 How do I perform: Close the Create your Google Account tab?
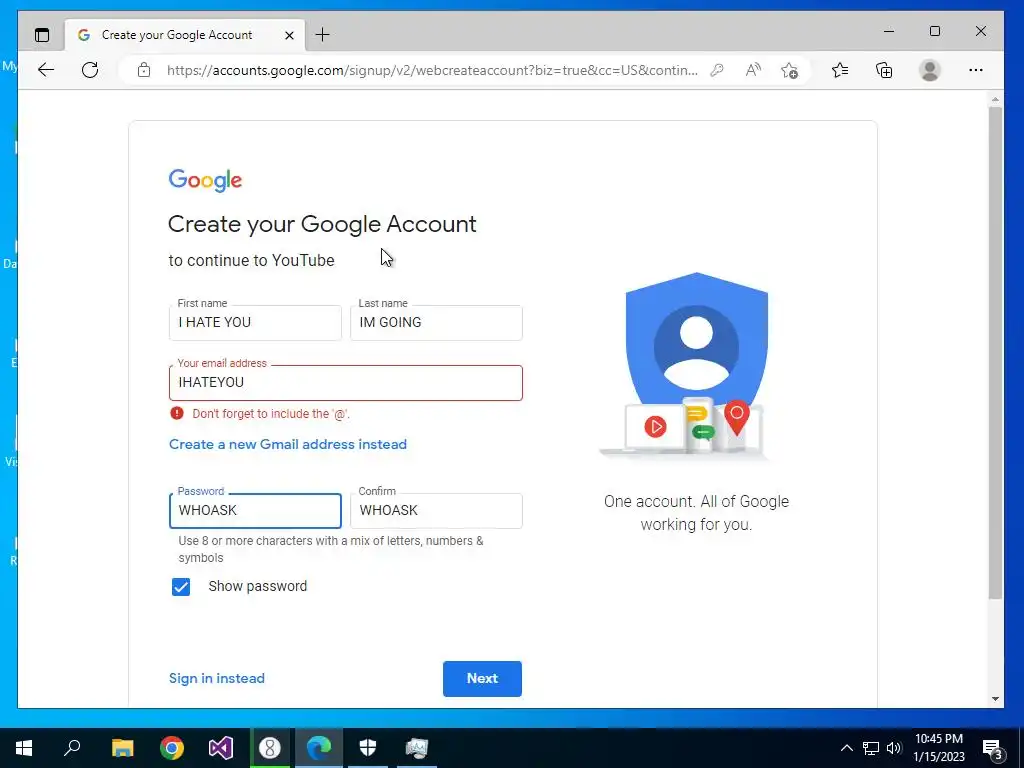[289, 35]
